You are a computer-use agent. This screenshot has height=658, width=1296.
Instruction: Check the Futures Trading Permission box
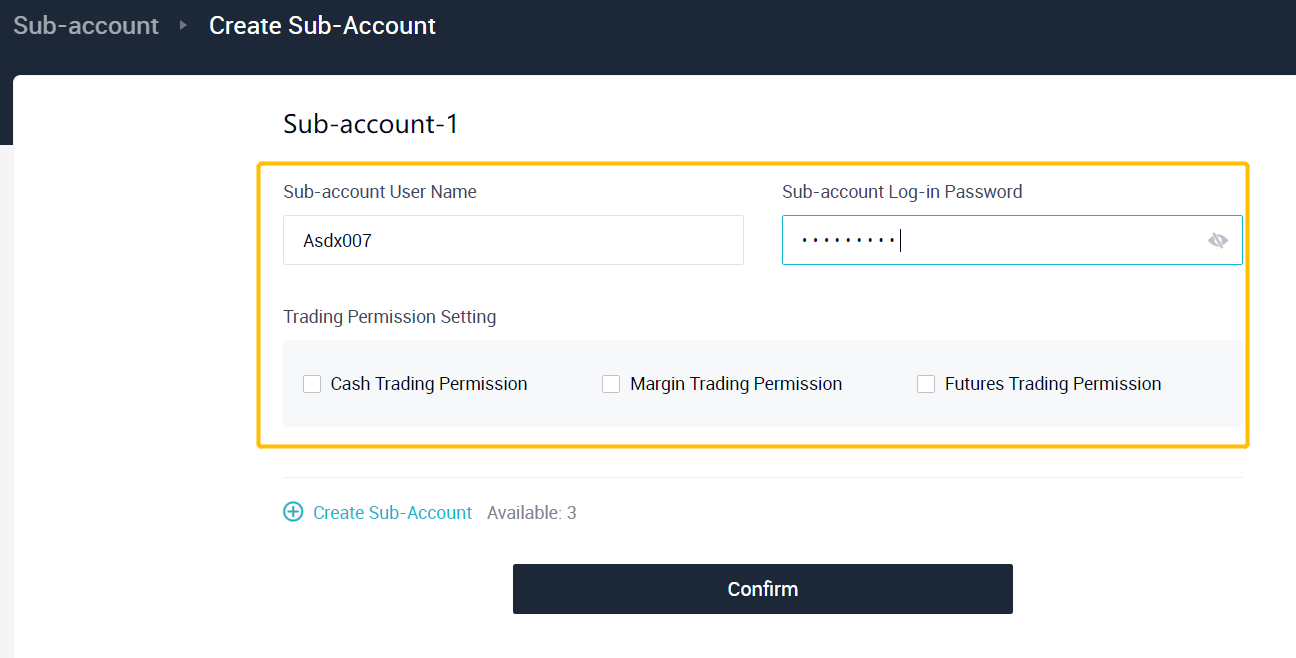(926, 384)
